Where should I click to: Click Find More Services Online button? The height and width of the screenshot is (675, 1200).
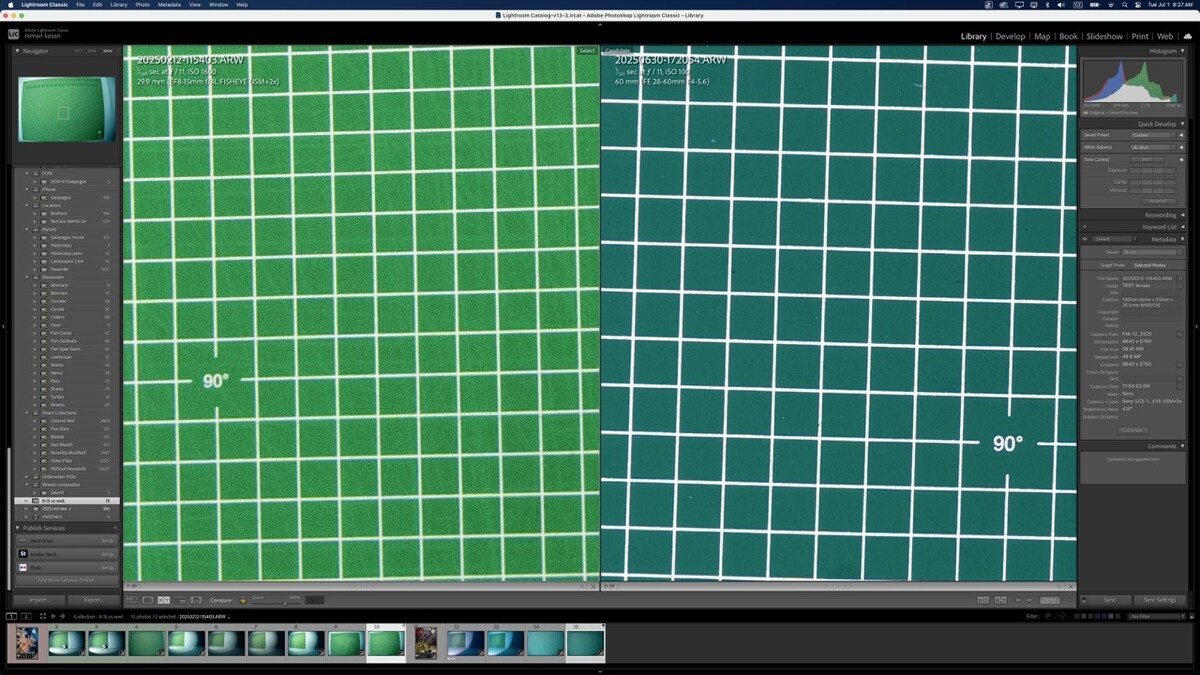(x=66, y=580)
